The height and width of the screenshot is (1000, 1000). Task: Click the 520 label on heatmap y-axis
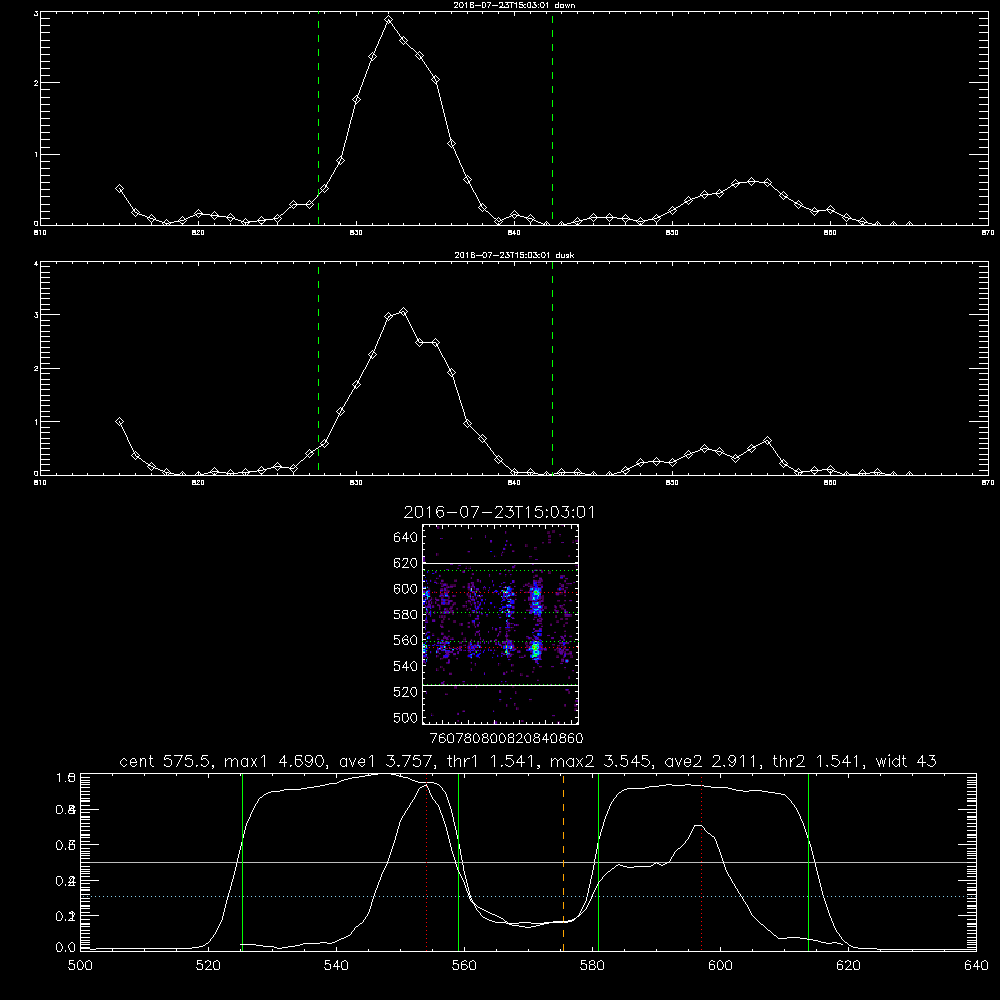pyautogui.click(x=405, y=692)
